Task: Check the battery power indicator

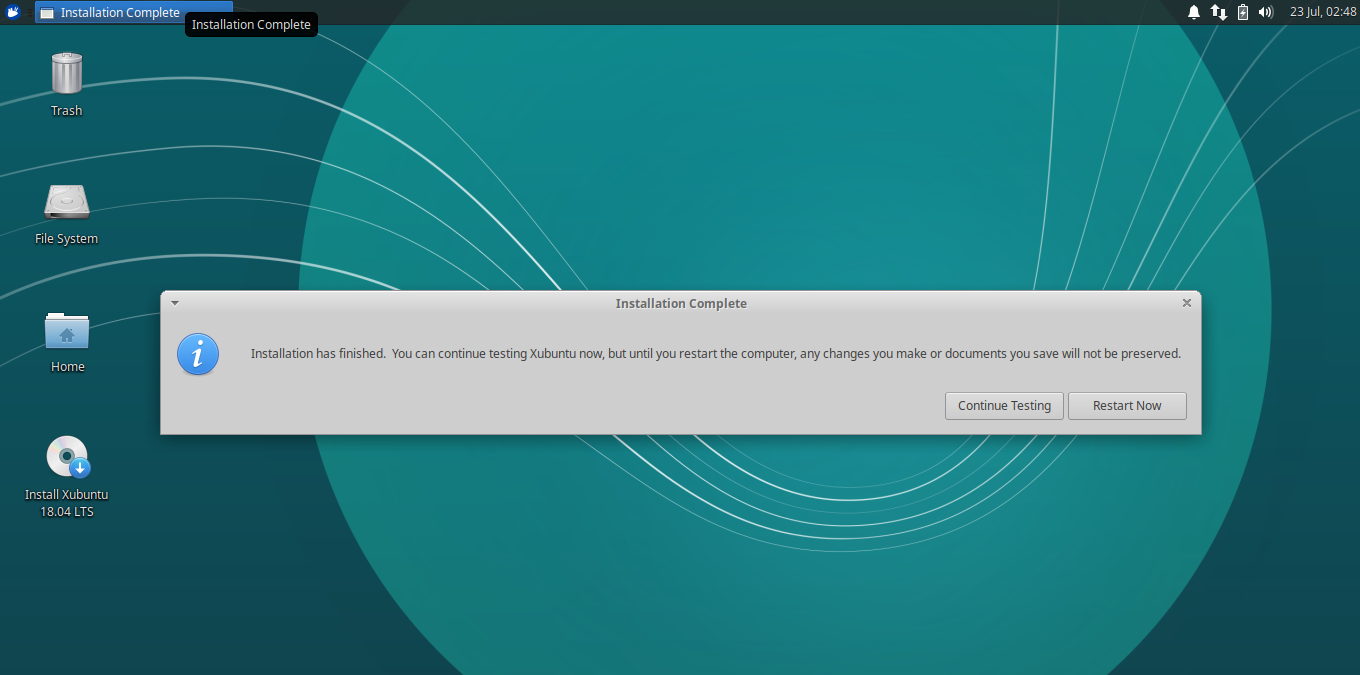Action: (x=1243, y=12)
